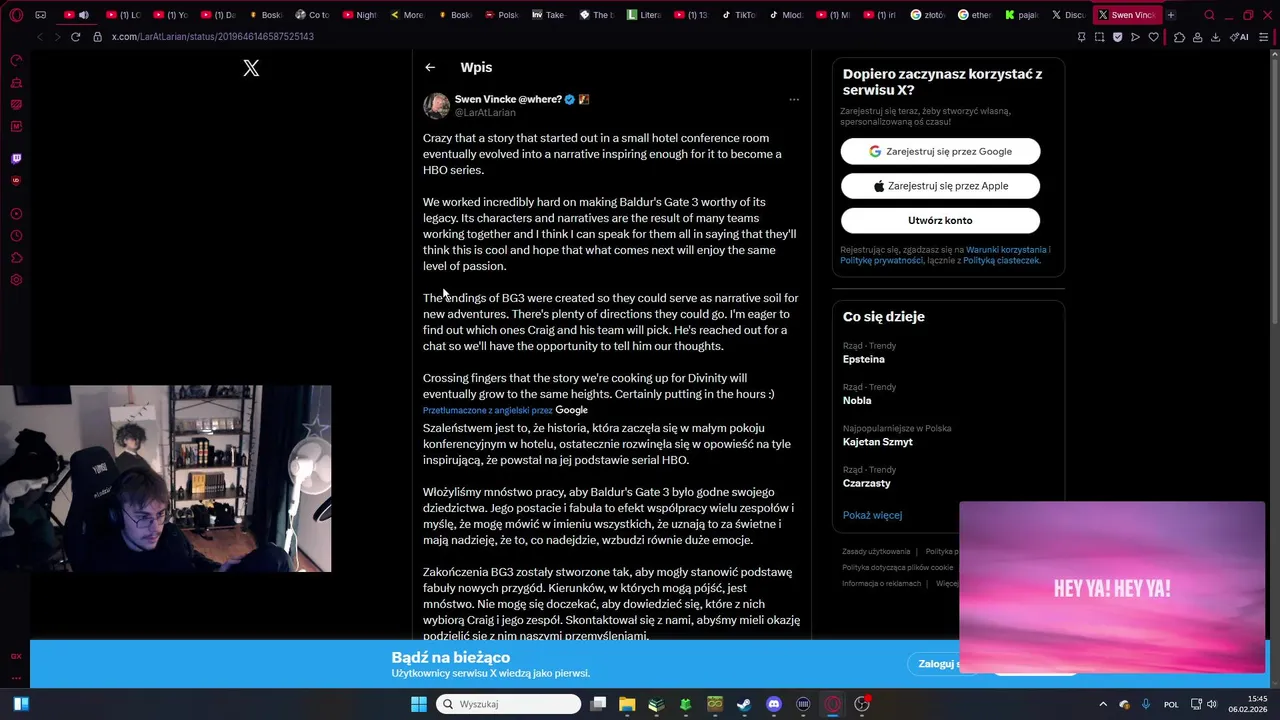The width and height of the screenshot is (1280, 720).
Task: Click the Windows taskbar 'Wyszukaj' search box
Action: (x=509, y=704)
